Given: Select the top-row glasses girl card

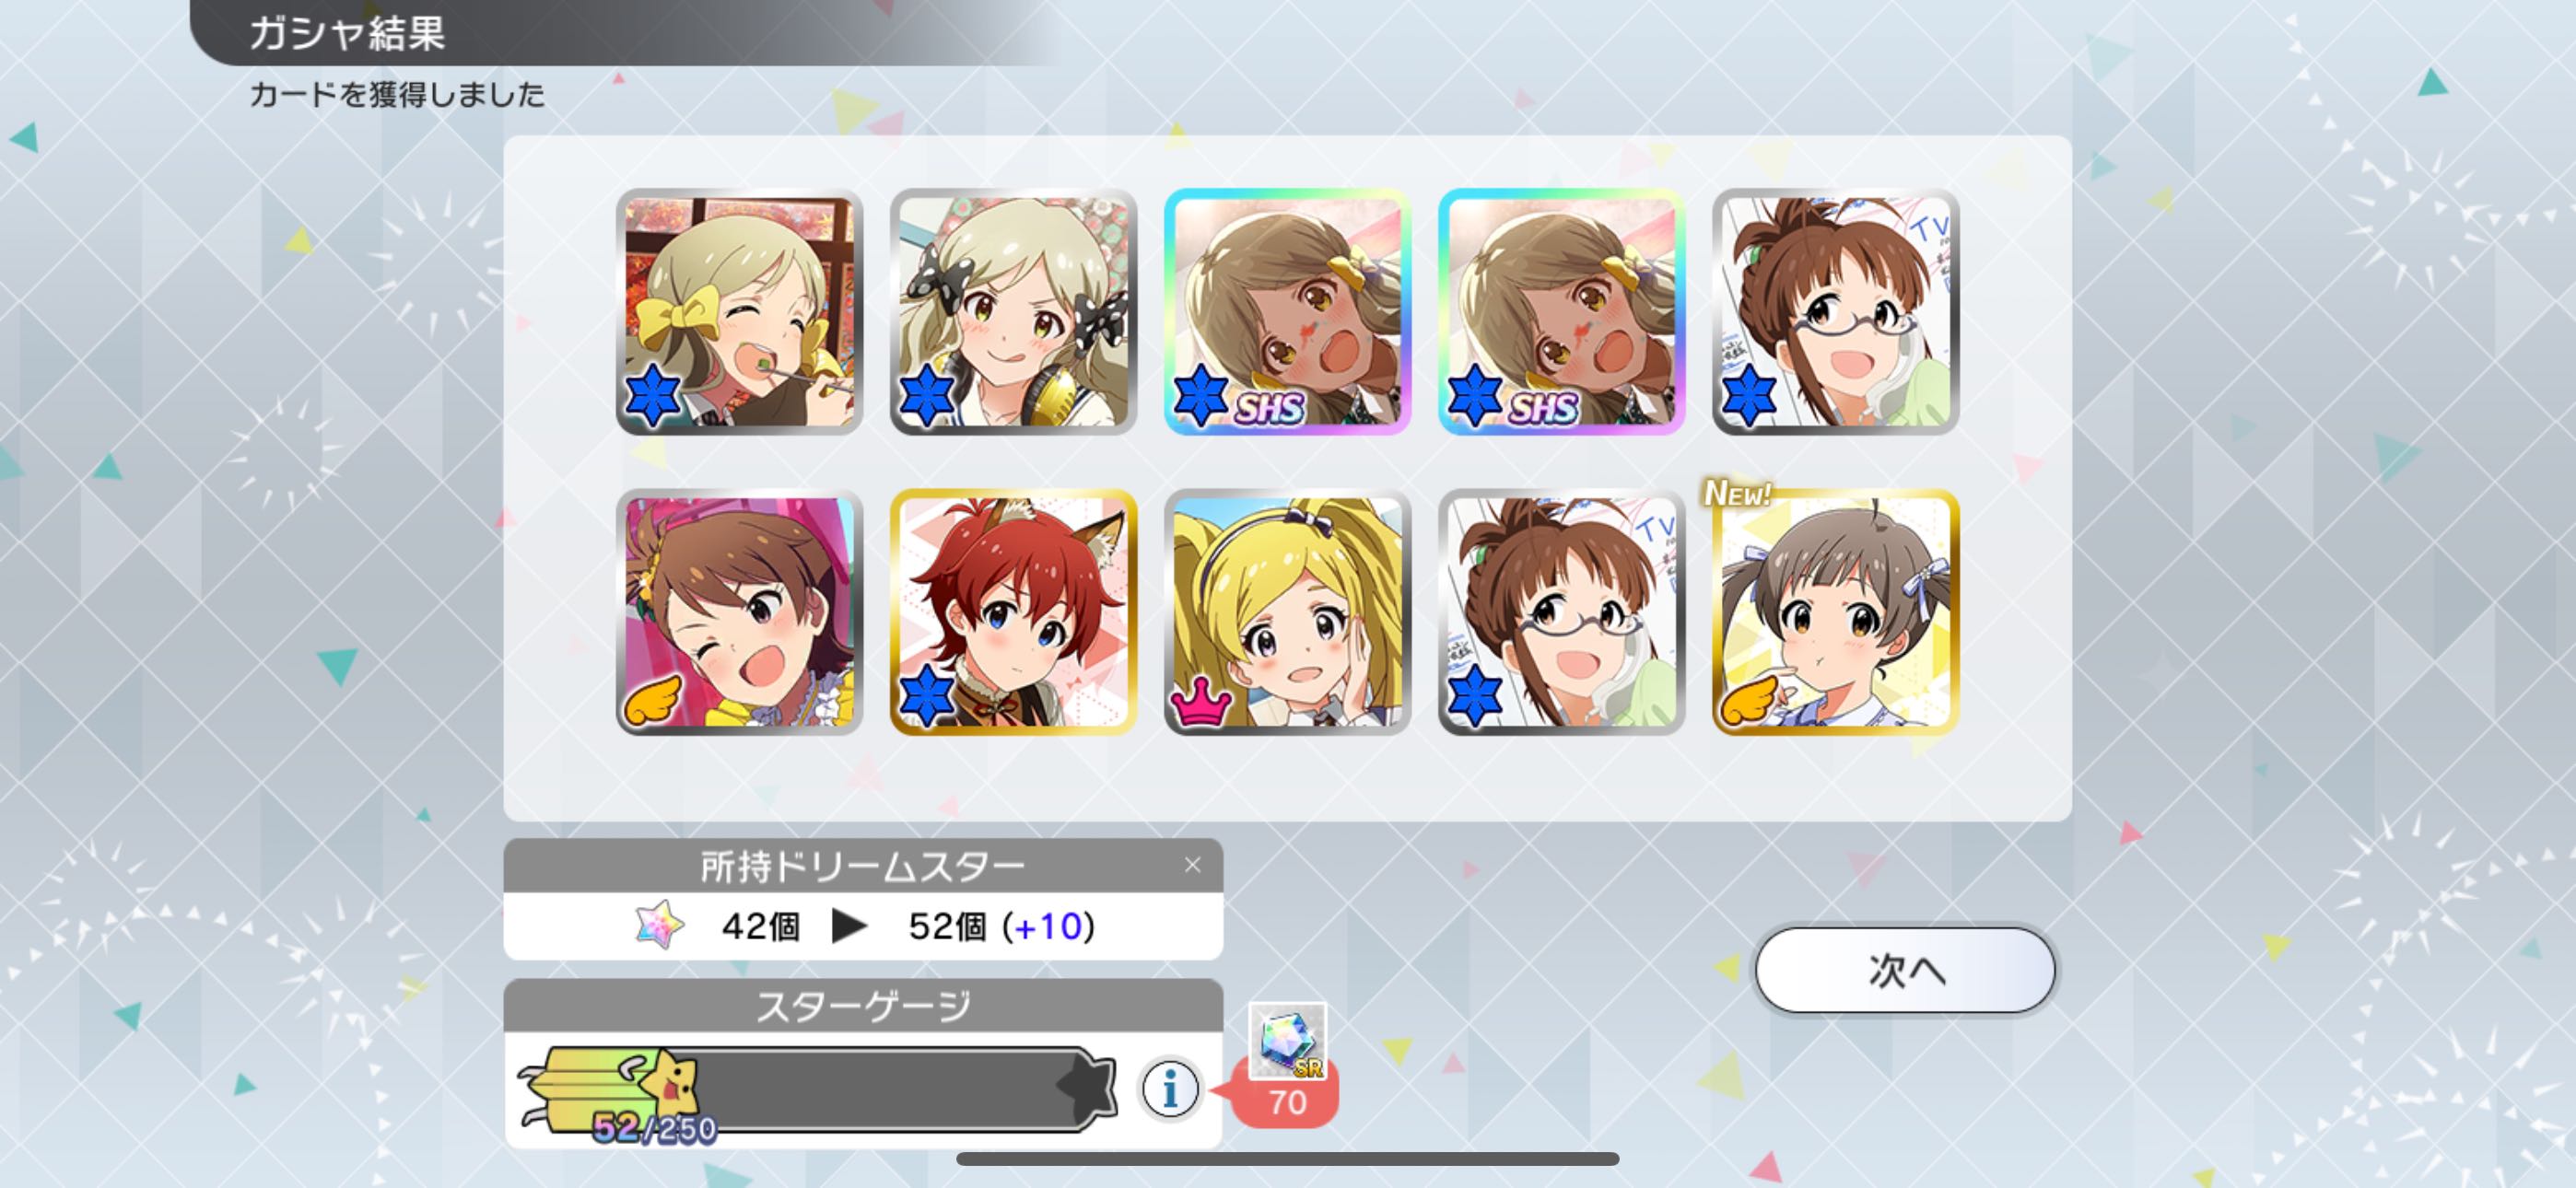Looking at the screenshot, I should click(x=1836, y=311).
